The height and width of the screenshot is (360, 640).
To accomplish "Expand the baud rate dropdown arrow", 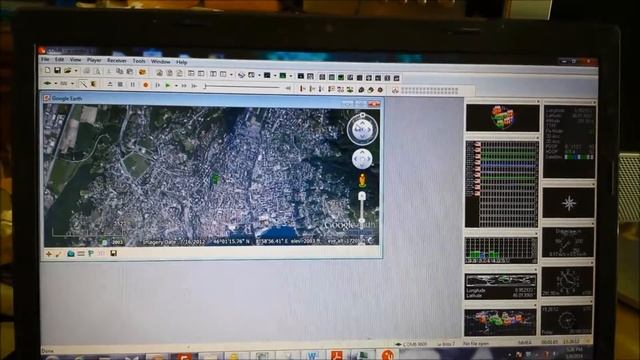I will pos(72,84).
